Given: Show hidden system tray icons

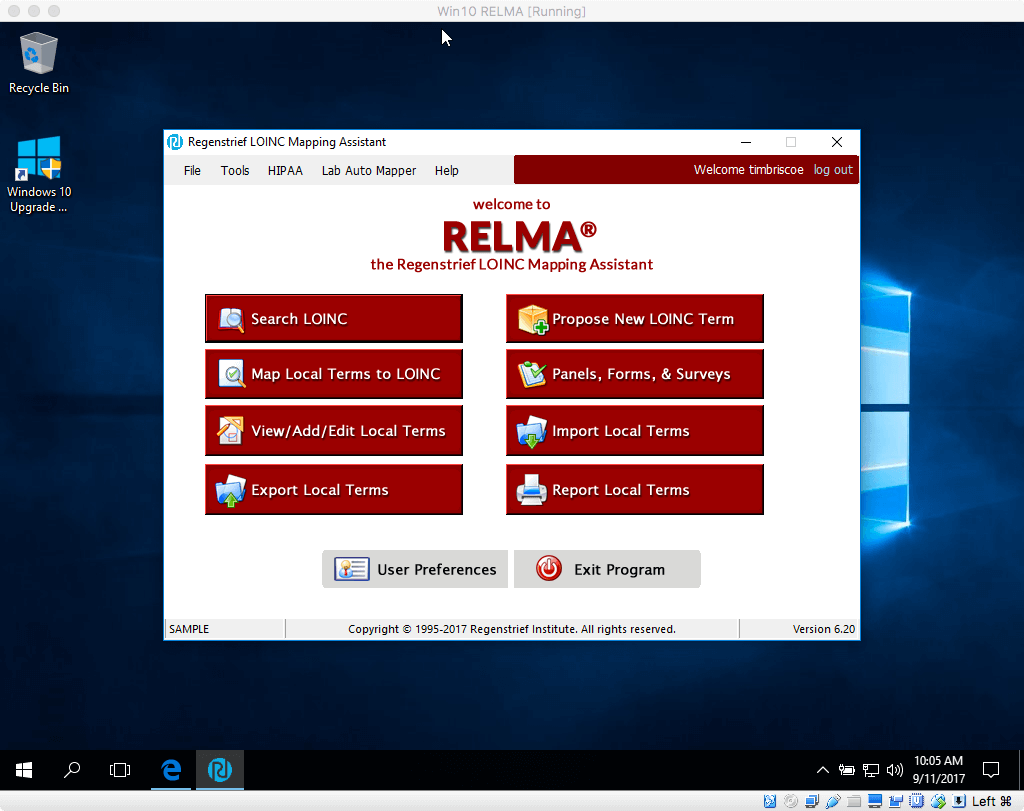Looking at the screenshot, I should 823,771.
